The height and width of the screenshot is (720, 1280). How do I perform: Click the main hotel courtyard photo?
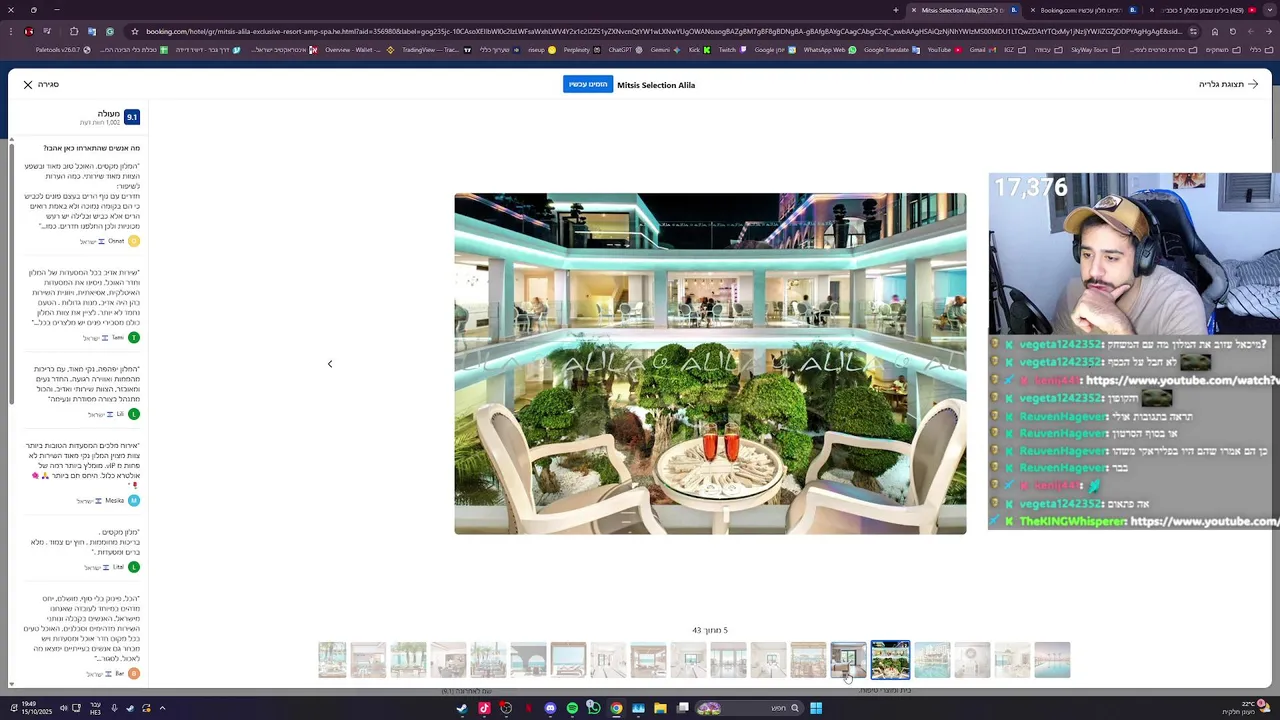(x=710, y=364)
